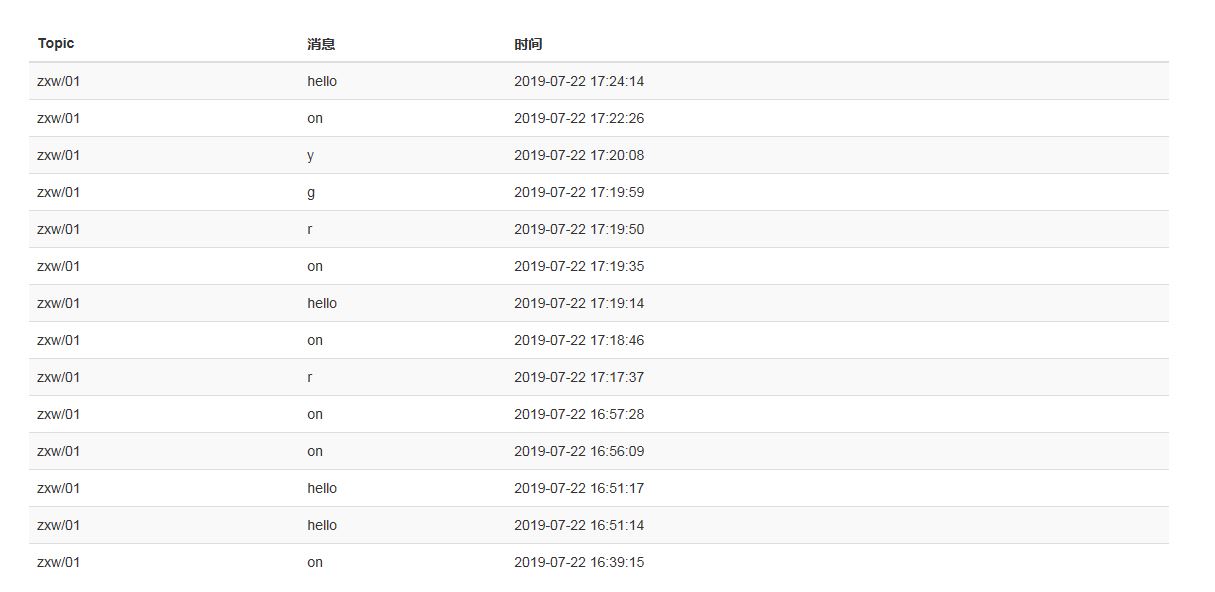Click zxw/01 topic in the 16:39:15 row
The height and width of the screenshot is (592, 1215).
tap(59, 562)
